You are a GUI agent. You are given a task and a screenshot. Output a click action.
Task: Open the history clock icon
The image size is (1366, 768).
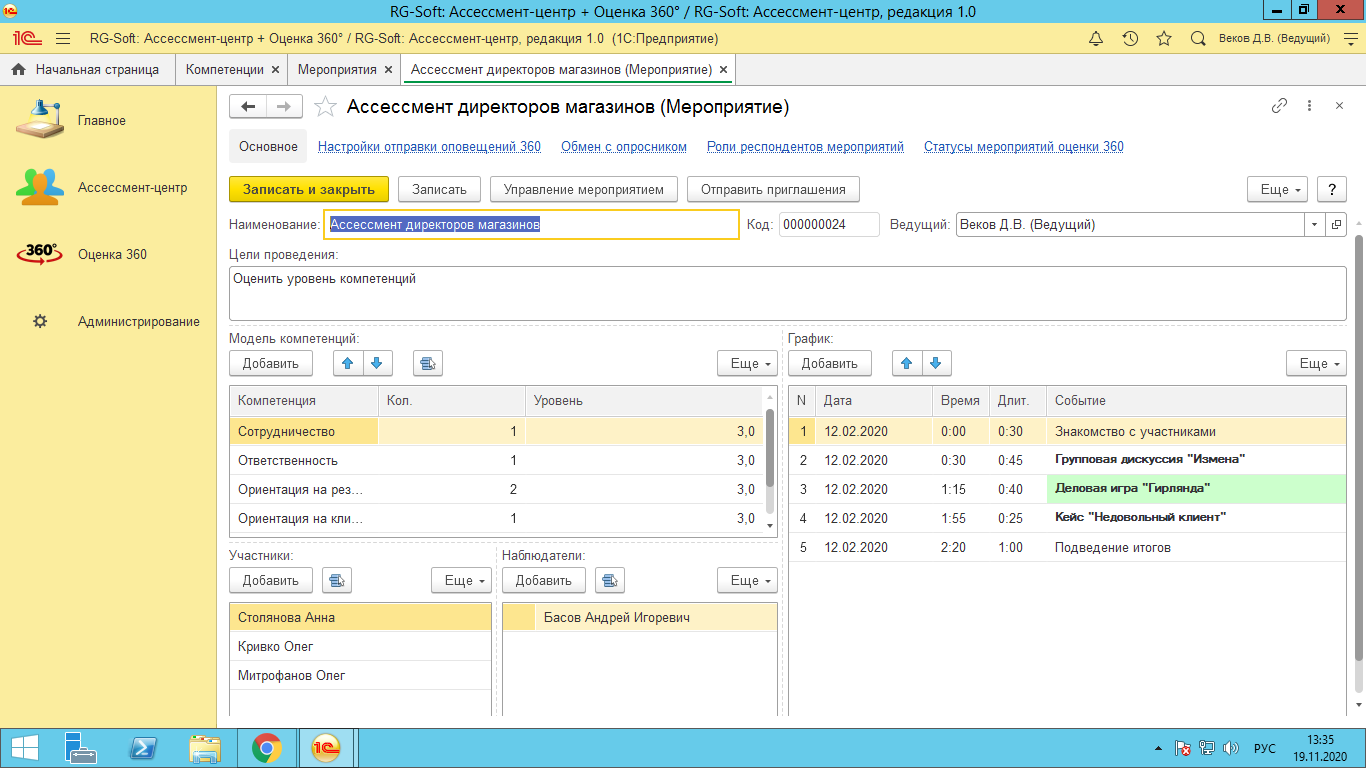1130,39
